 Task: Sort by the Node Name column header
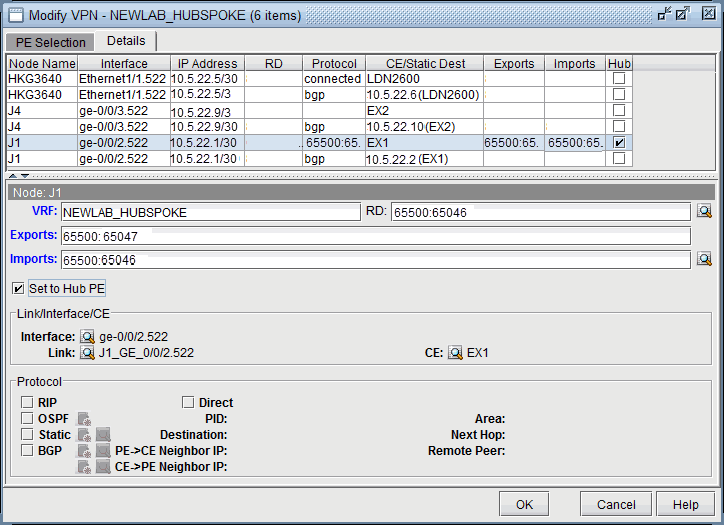click(x=41, y=63)
